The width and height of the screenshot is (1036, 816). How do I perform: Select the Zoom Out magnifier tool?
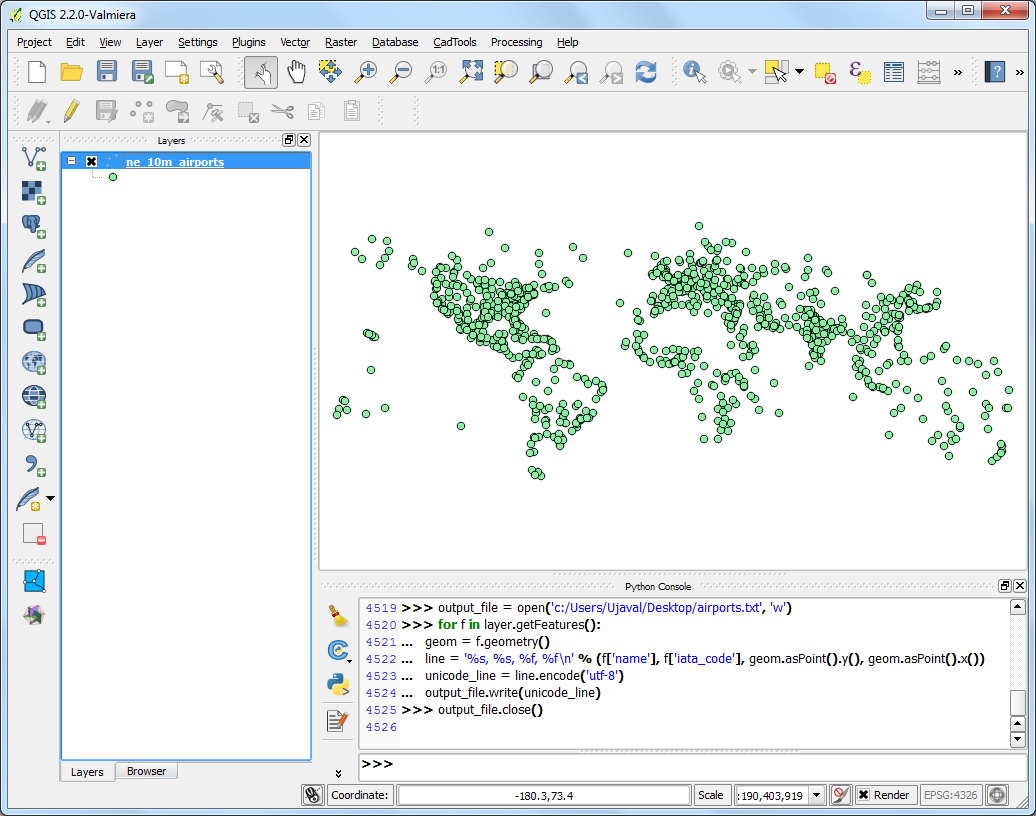400,71
